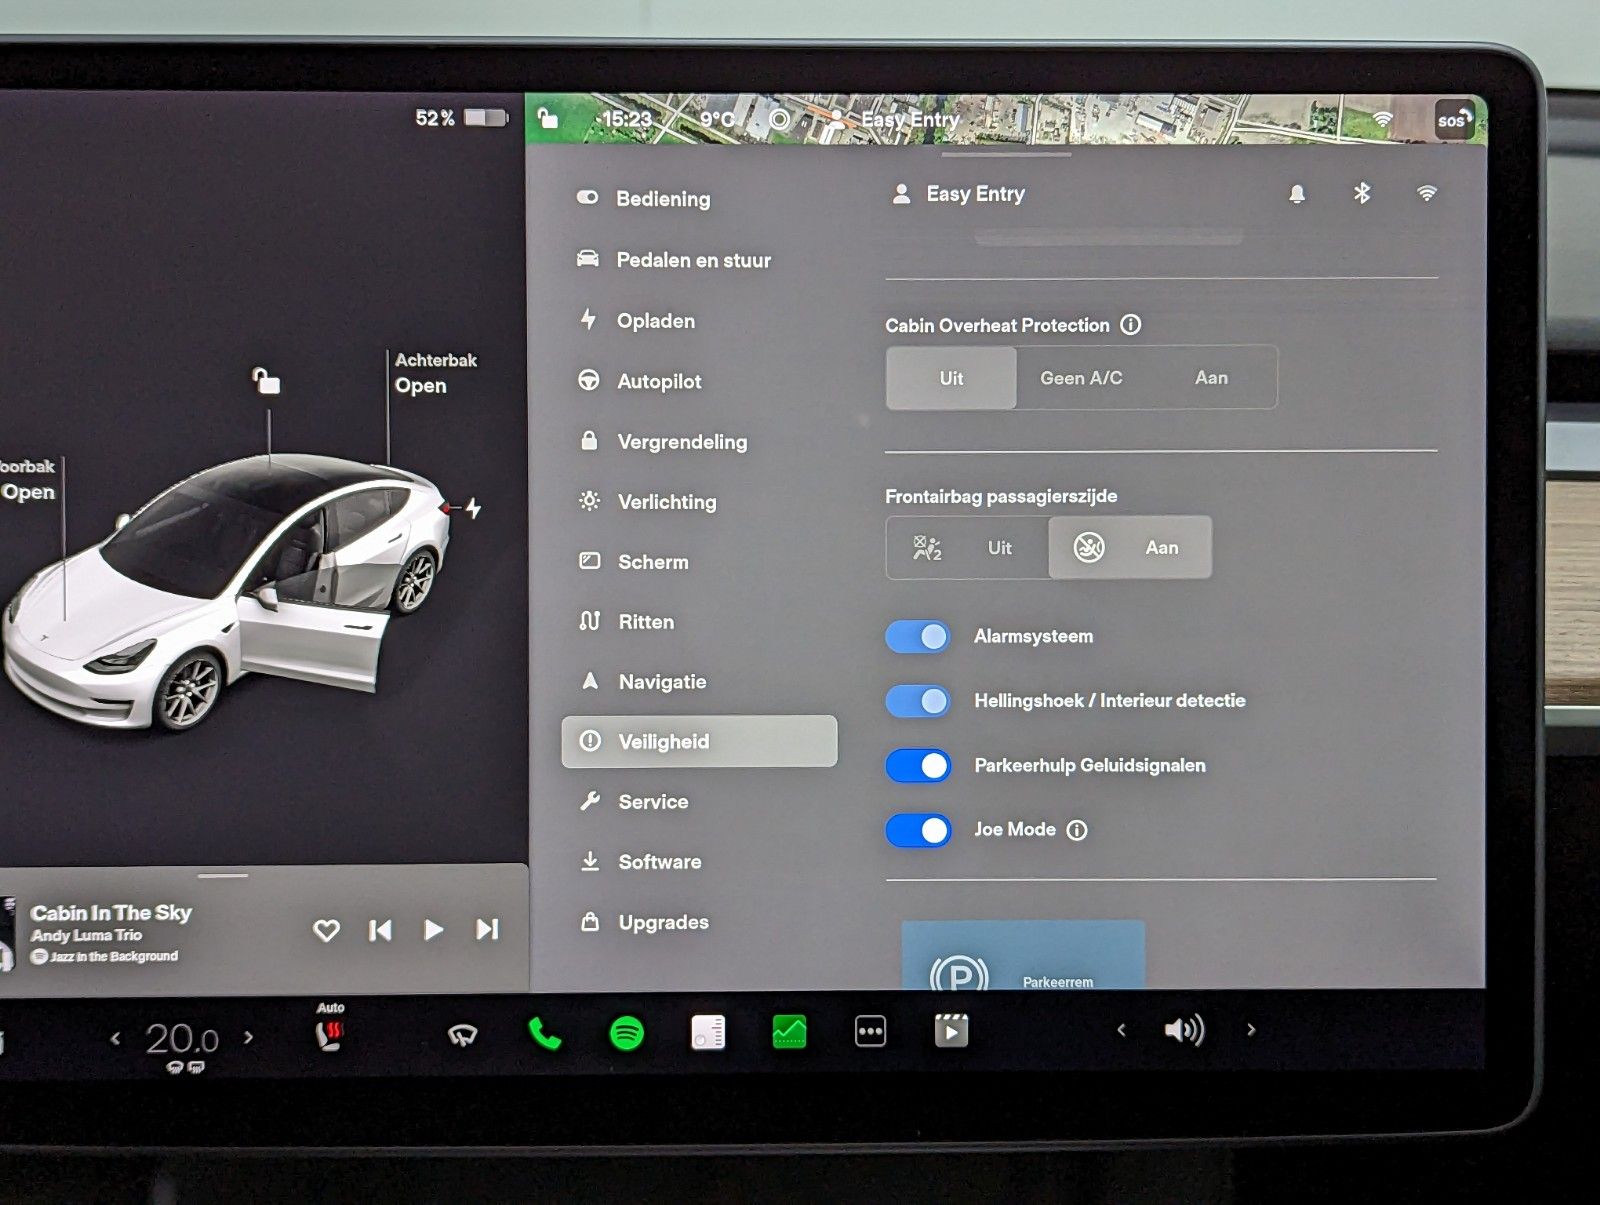Show Cabin Overheat Protection info
The image size is (1600, 1205).
point(1131,325)
